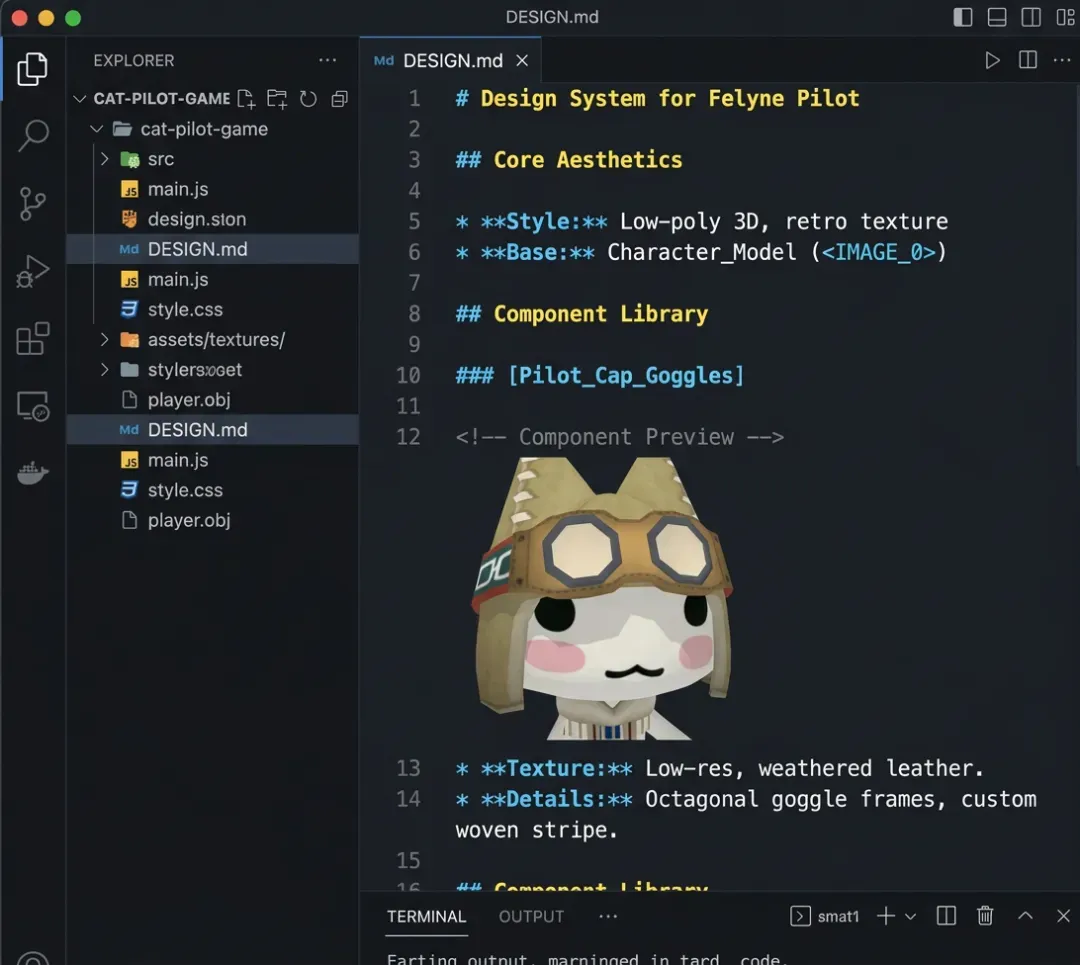This screenshot has width=1080, height=965.
Task: Split the editor to the right
Action: pos(1028,61)
